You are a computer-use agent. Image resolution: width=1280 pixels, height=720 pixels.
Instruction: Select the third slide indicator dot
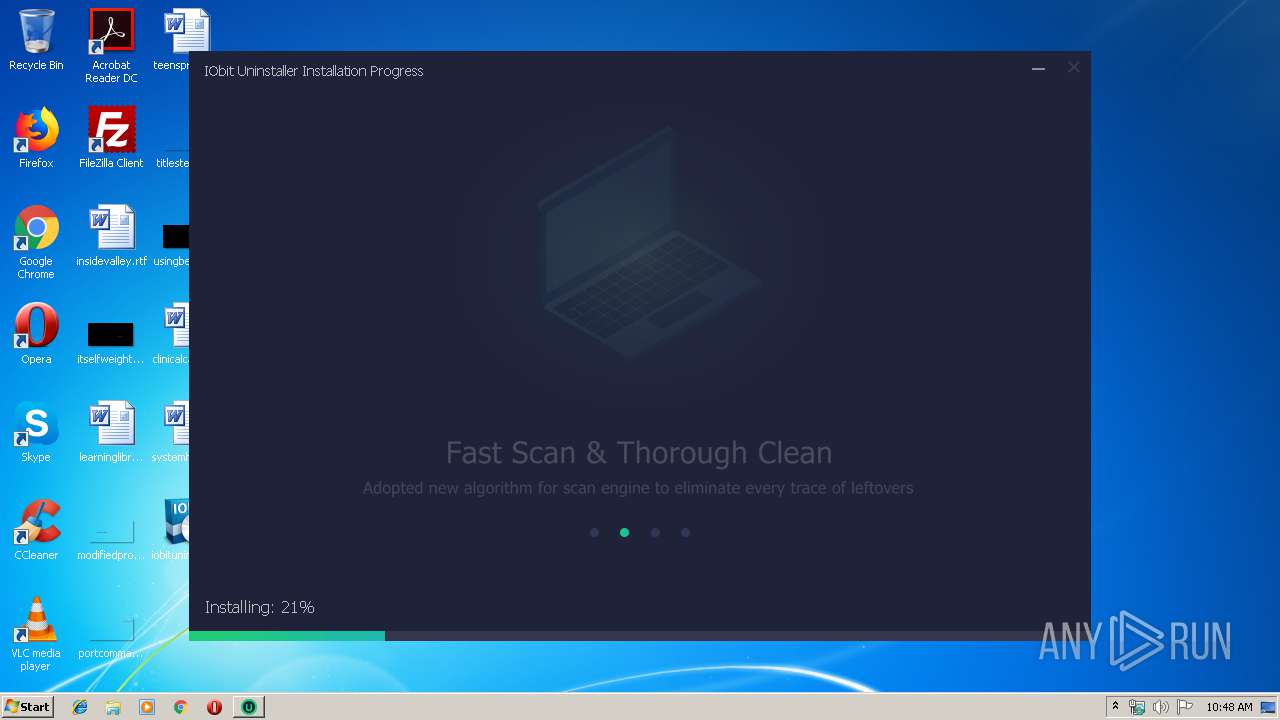click(655, 533)
